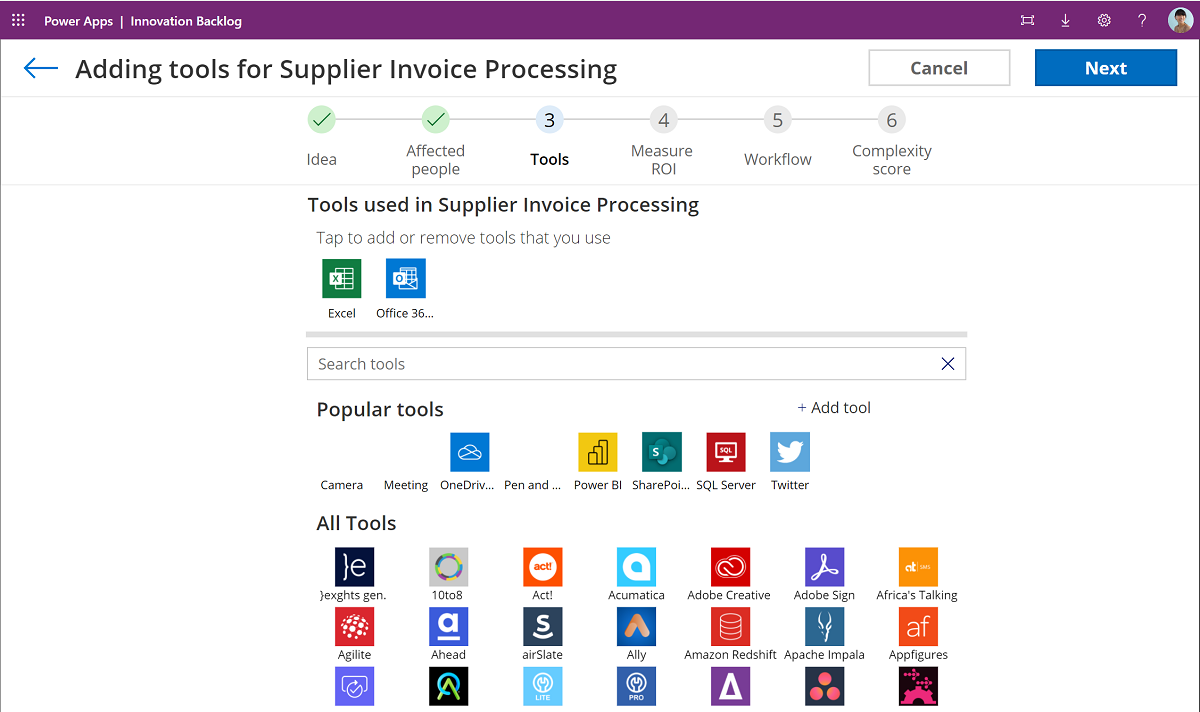The height and width of the screenshot is (712, 1200).
Task: Select the light blue LITE tool icon
Action: pos(543,687)
